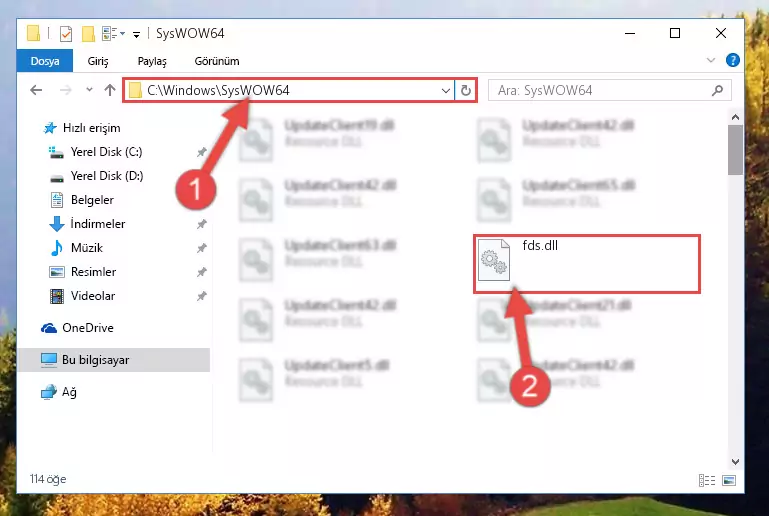Image resolution: width=769 pixels, height=516 pixels.
Task: Click the search magnifier icon
Action: click(x=717, y=91)
